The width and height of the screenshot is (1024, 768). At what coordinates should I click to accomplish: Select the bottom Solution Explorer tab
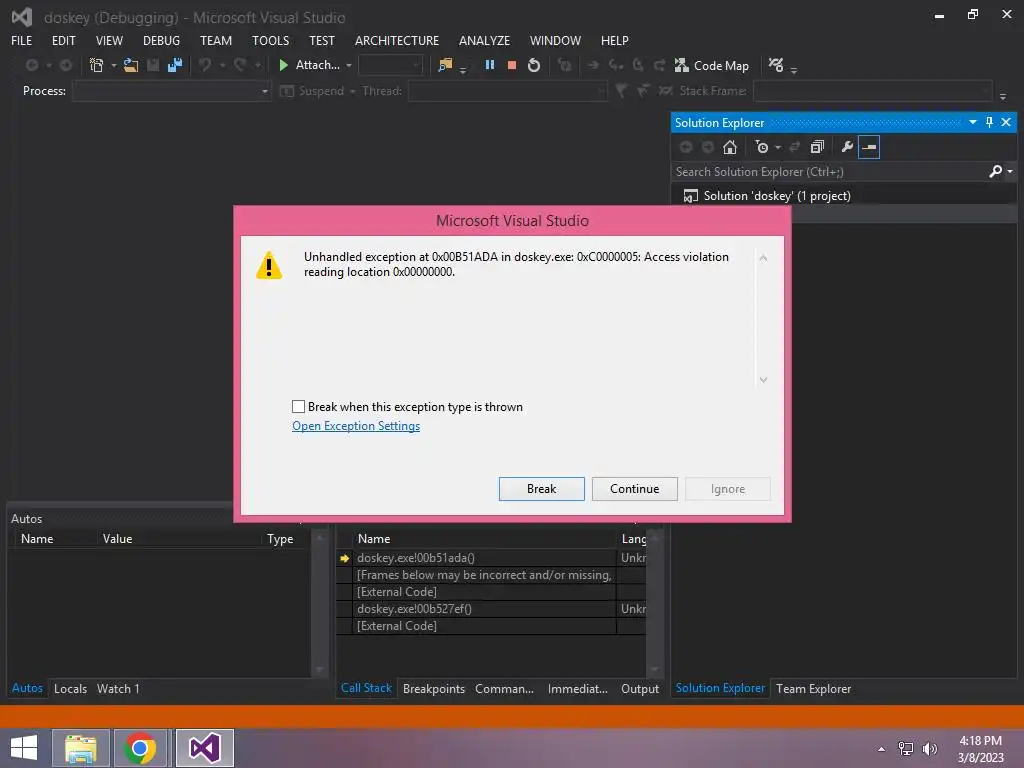[720, 688]
